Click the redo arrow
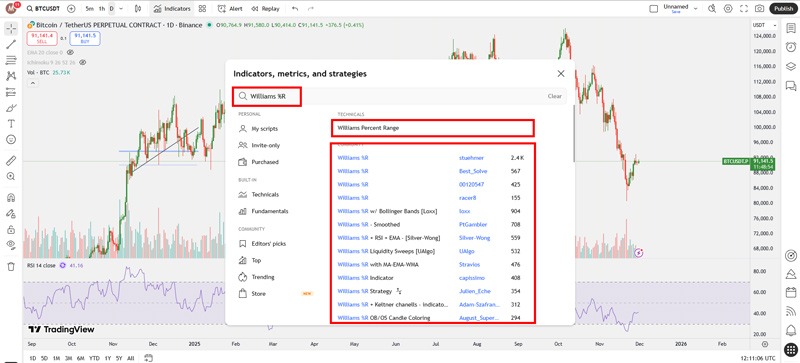Screen dimensions: 800x363 click(311, 9)
